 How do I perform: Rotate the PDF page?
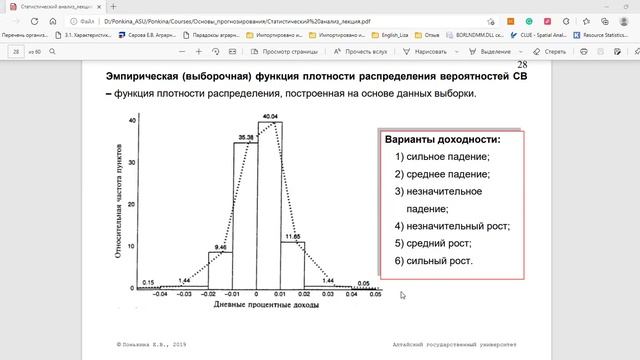click(x=216, y=51)
